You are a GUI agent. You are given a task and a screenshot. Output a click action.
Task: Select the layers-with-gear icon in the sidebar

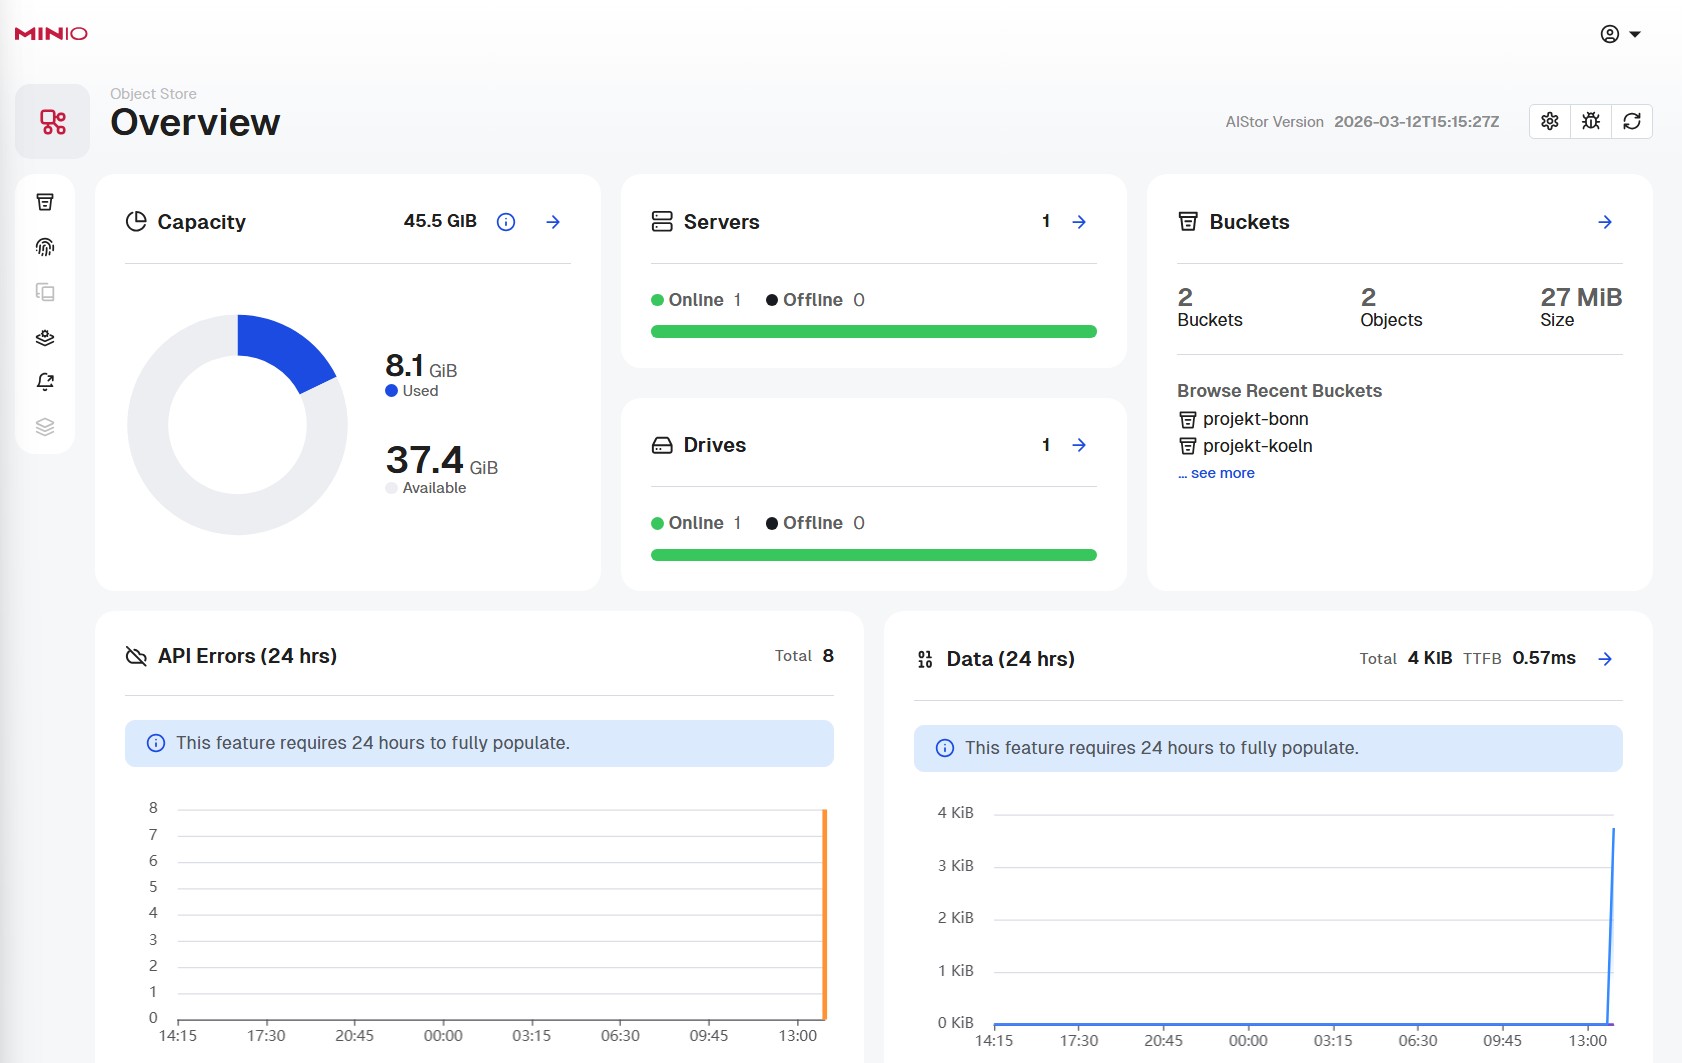pos(45,337)
